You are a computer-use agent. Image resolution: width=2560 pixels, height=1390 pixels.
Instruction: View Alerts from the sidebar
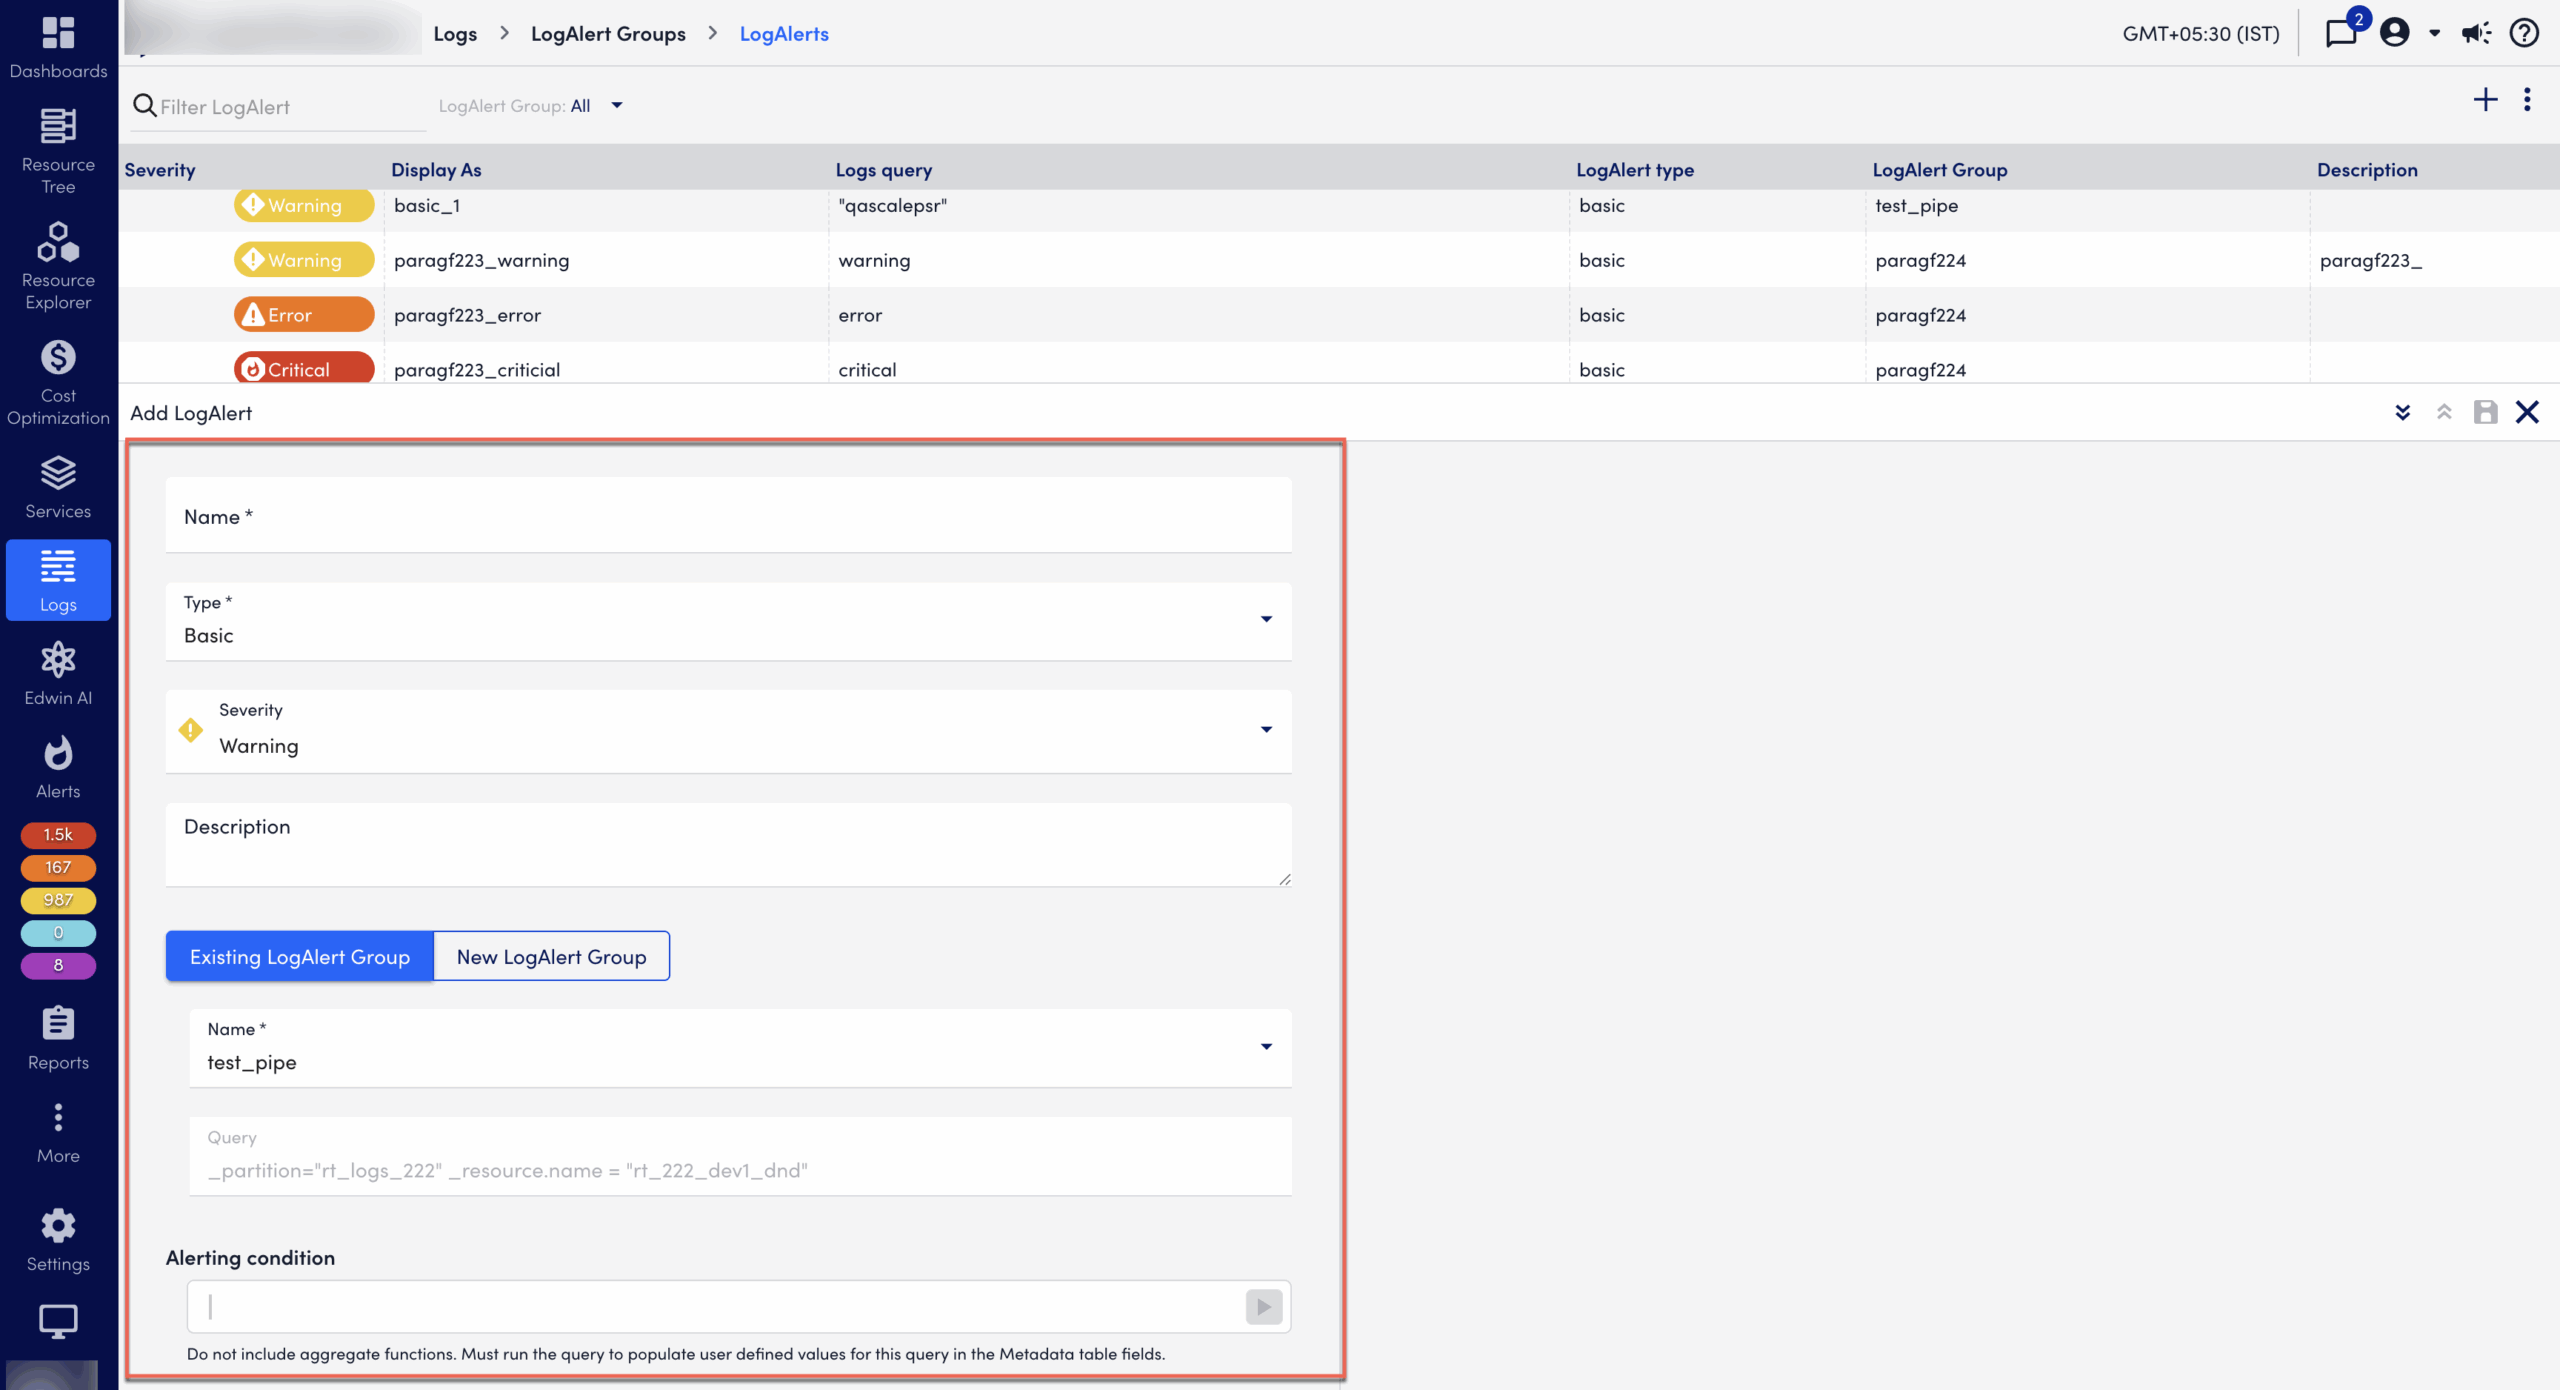(x=57, y=765)
